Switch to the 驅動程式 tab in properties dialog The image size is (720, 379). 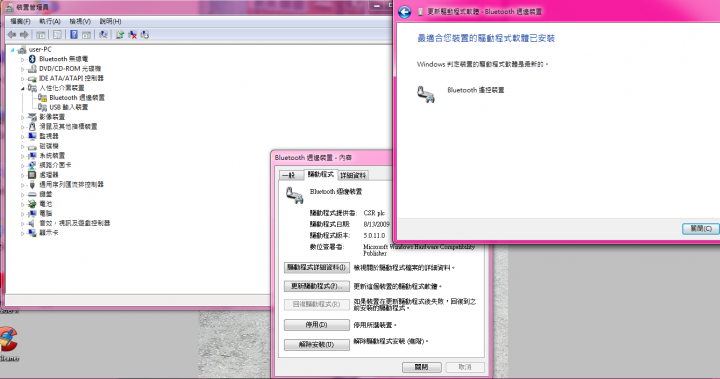(321, 174)
